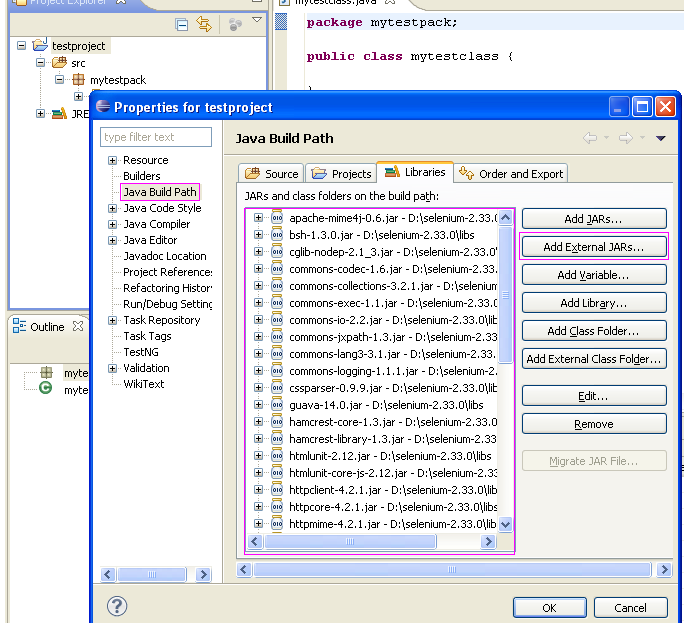Open Project References page
This screenshot has width=684, height=623.
[168, 272]
